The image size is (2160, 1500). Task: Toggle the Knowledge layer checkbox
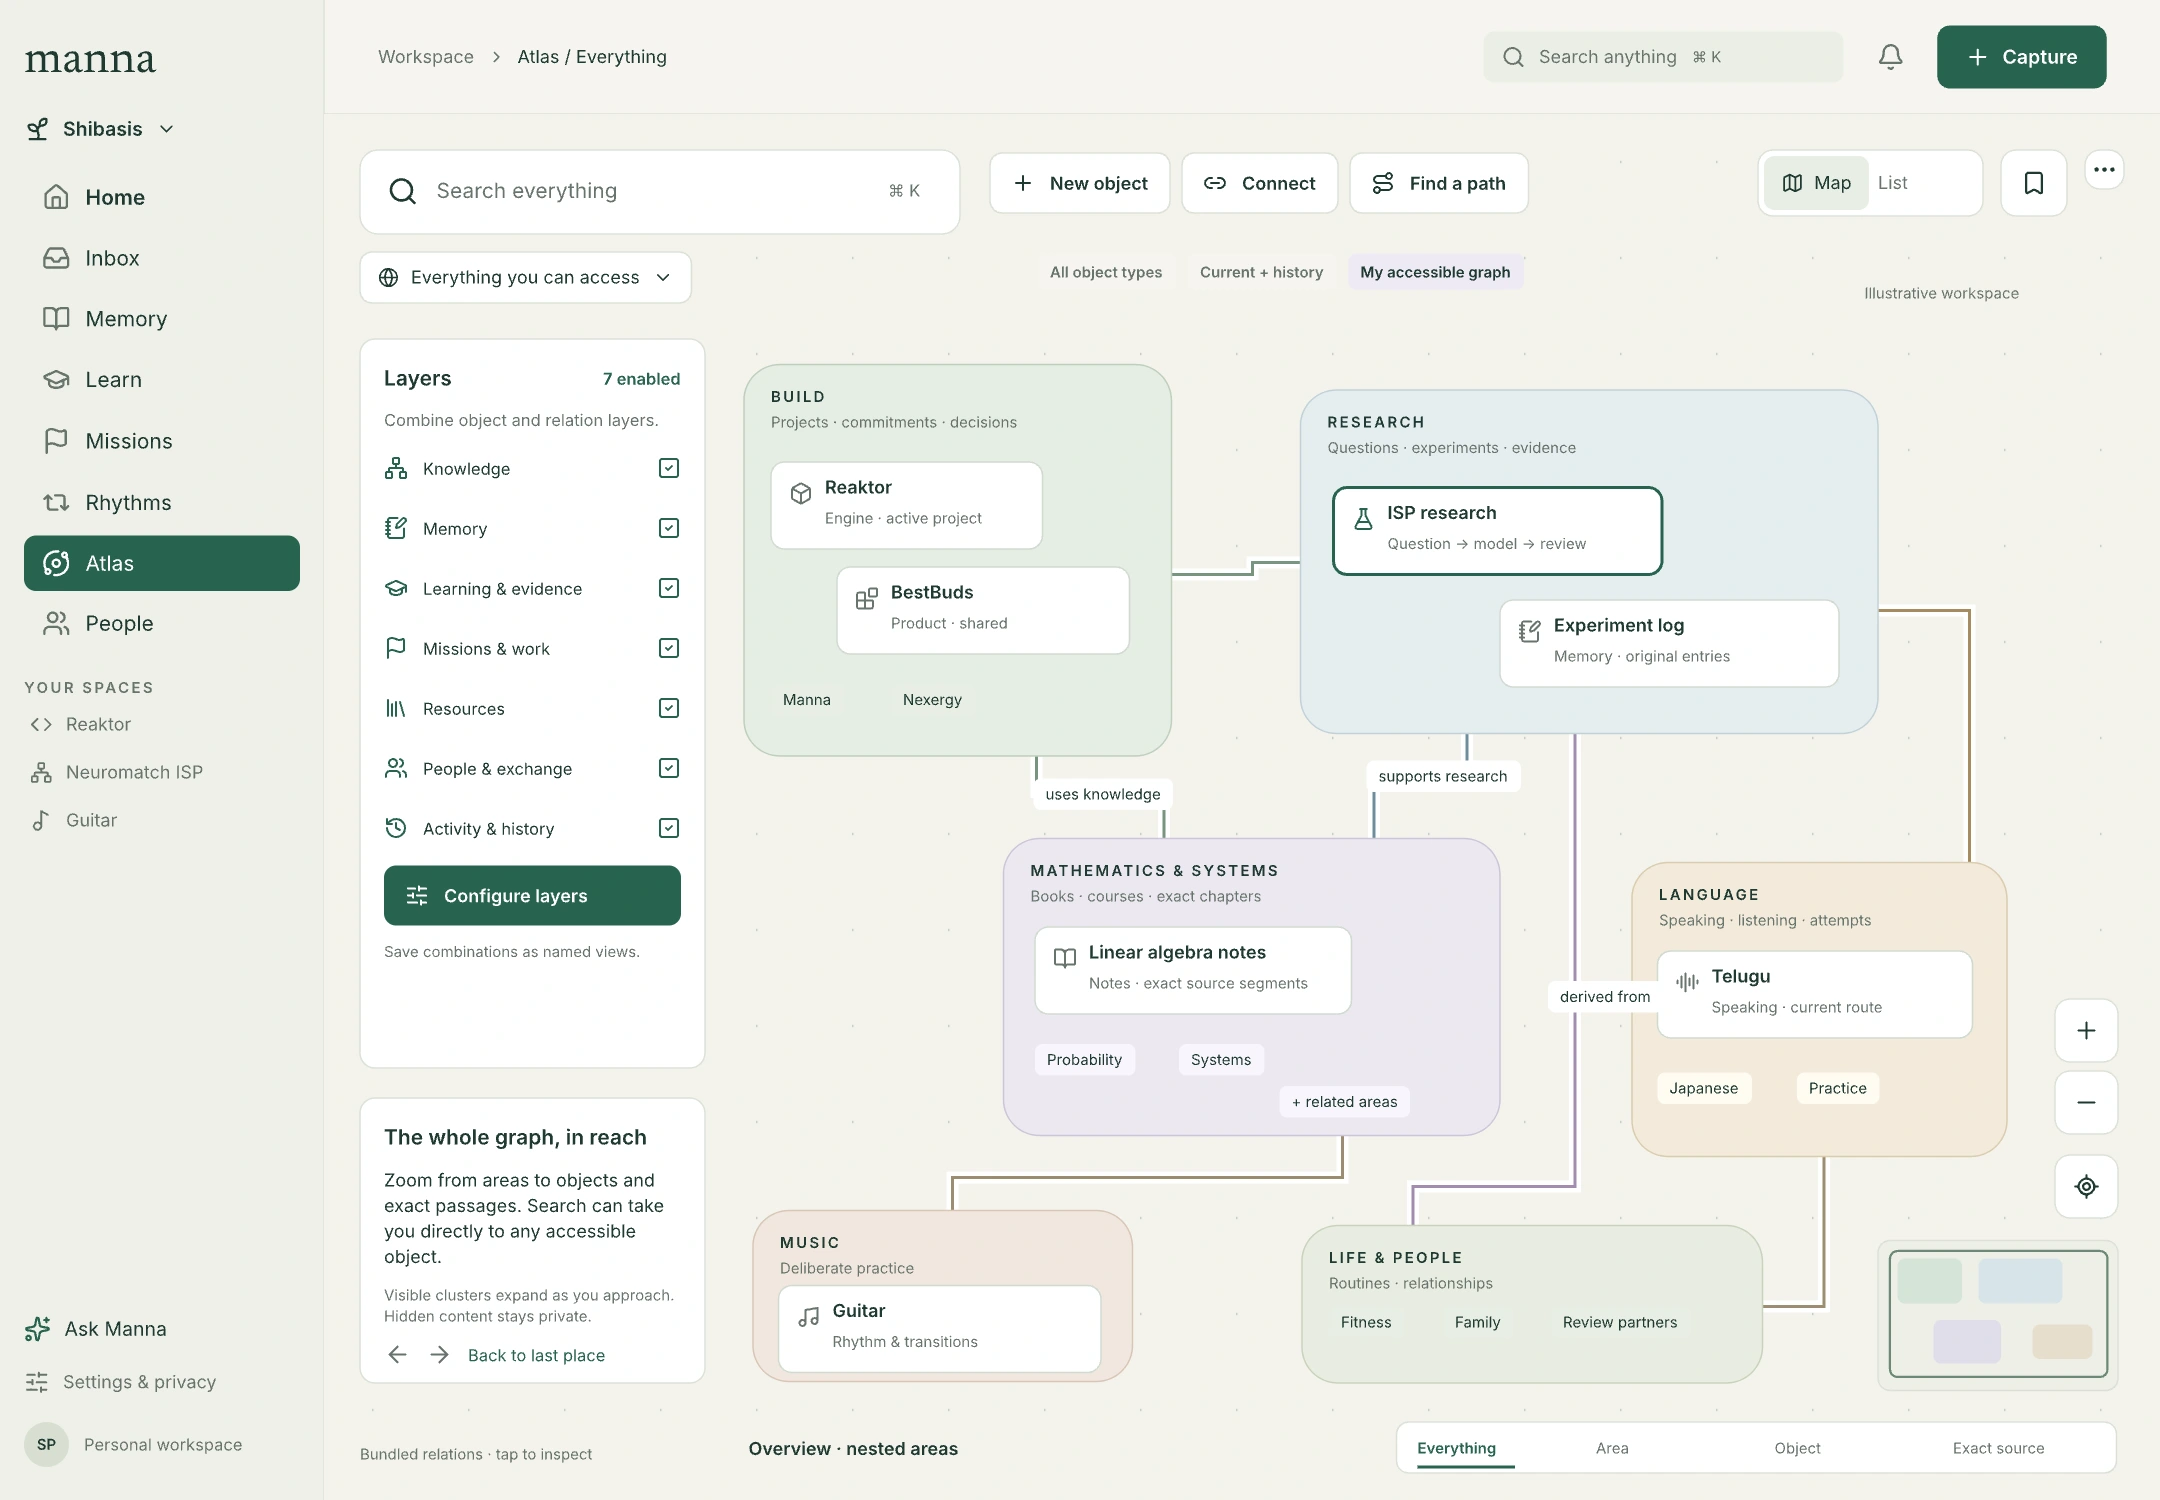pyautogui.click(x=669, y=468)
